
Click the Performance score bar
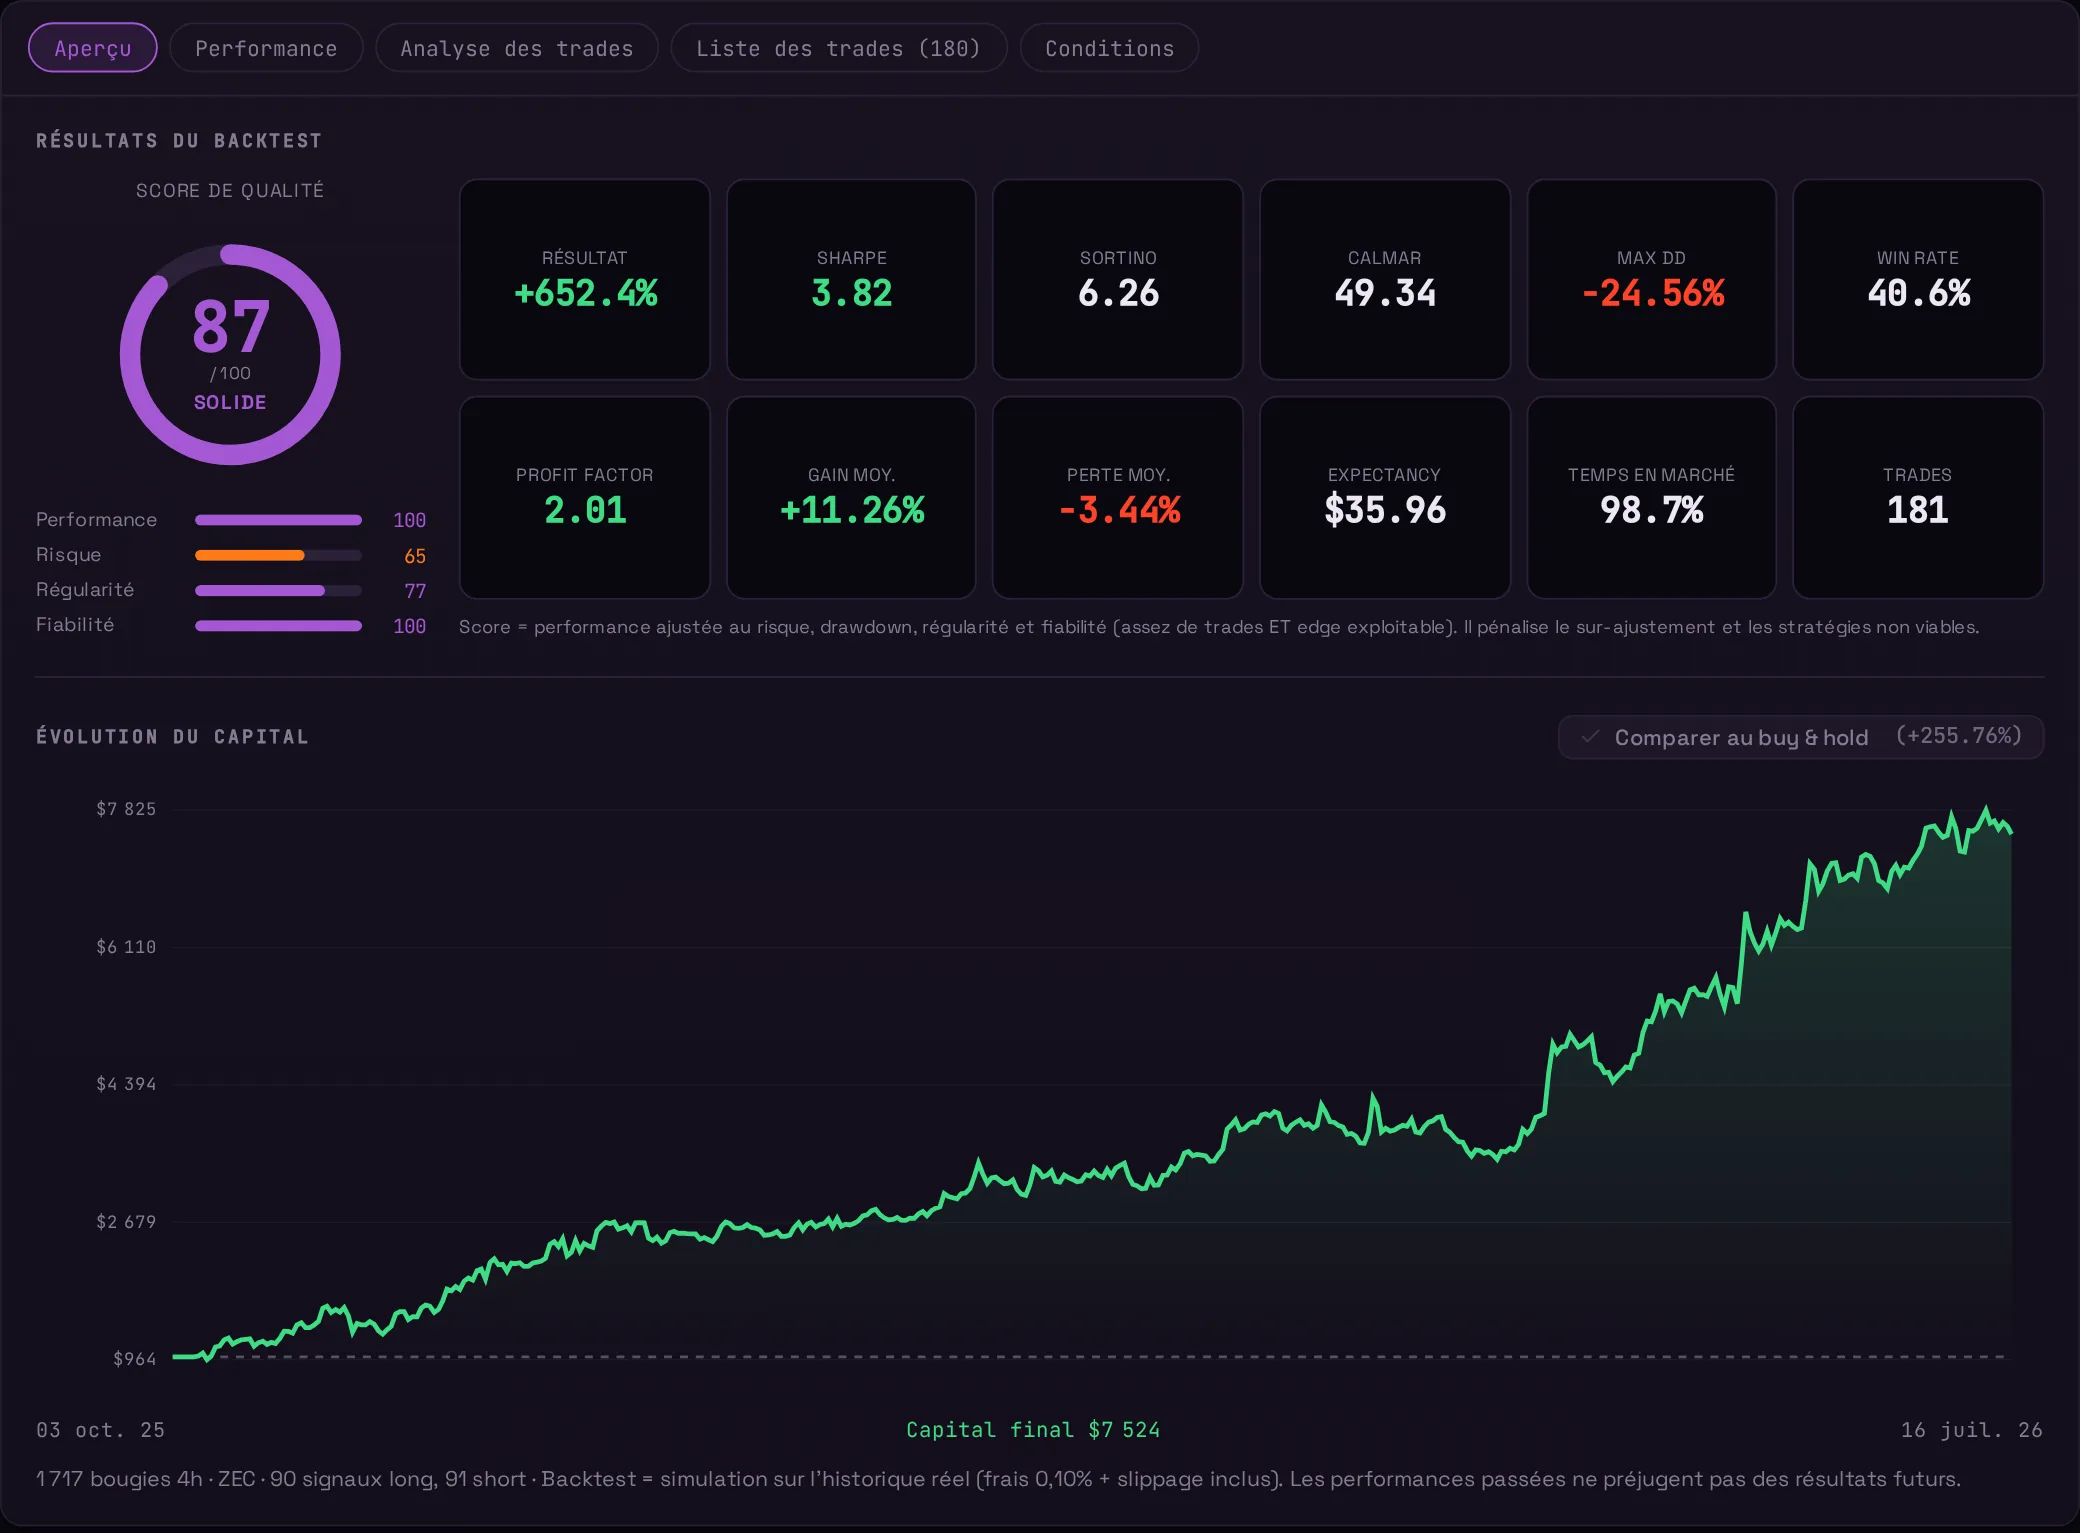(x=278, y=520)
